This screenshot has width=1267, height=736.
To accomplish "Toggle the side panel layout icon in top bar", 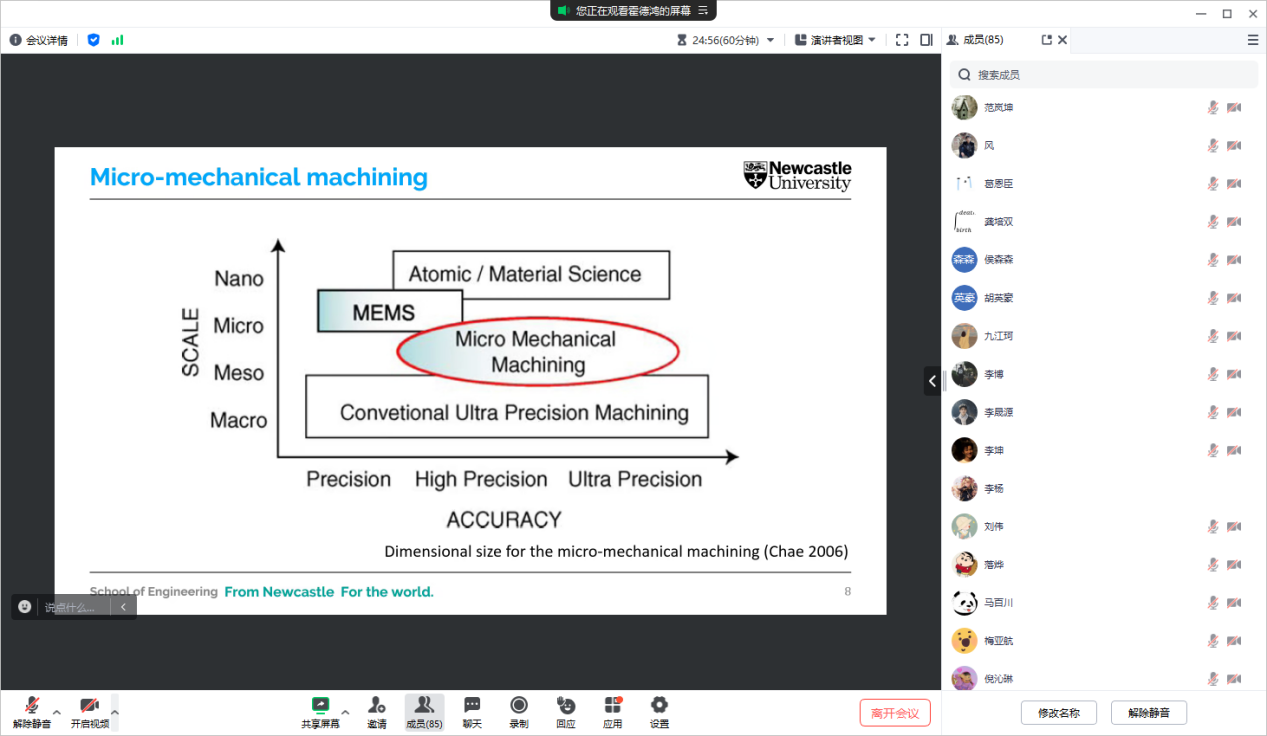I will pos(926,40).
